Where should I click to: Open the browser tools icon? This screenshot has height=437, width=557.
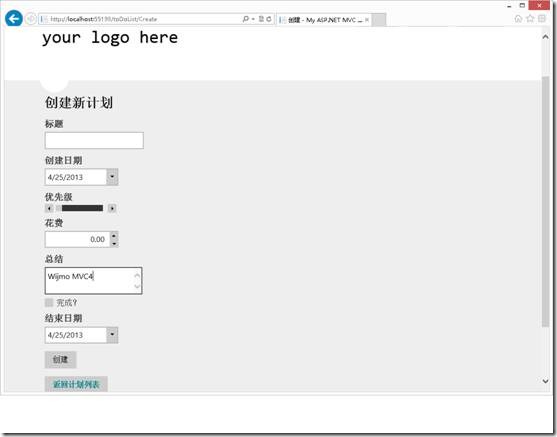click(x=542, y=19)
